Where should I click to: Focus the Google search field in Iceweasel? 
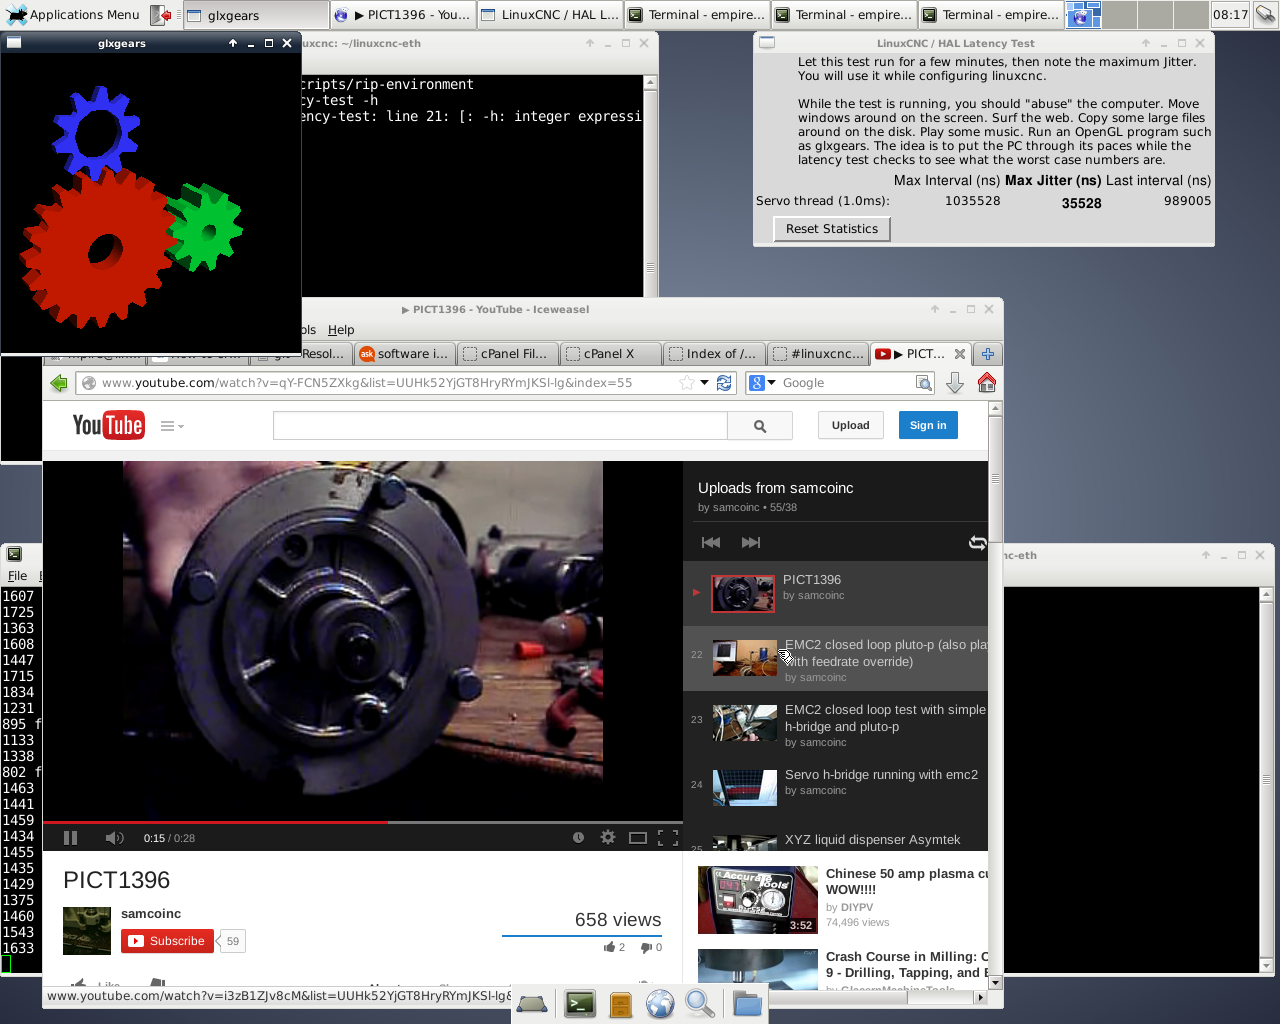pyautogui.click(x=846, y=383)
